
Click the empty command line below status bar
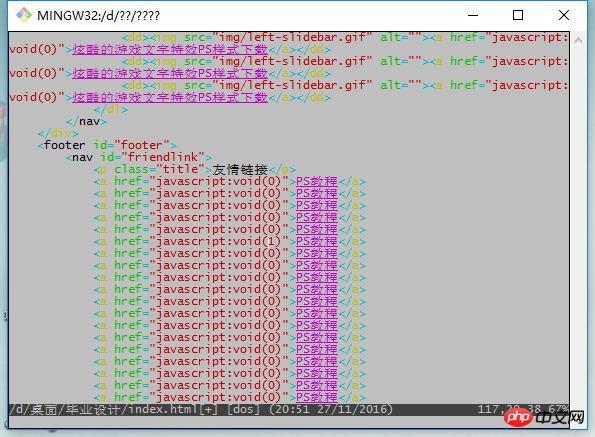(x=288, y=421)
